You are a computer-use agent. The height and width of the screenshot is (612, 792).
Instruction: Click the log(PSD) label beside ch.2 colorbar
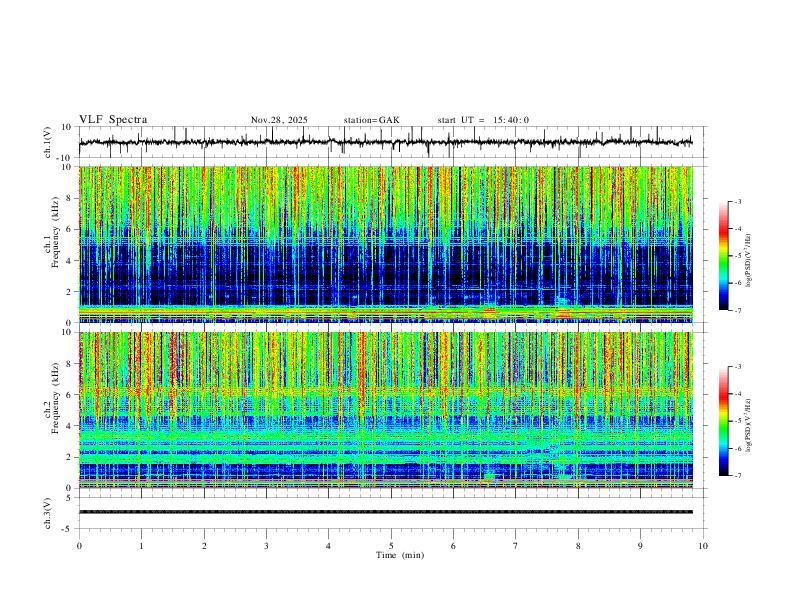click(x=749, y=425)
